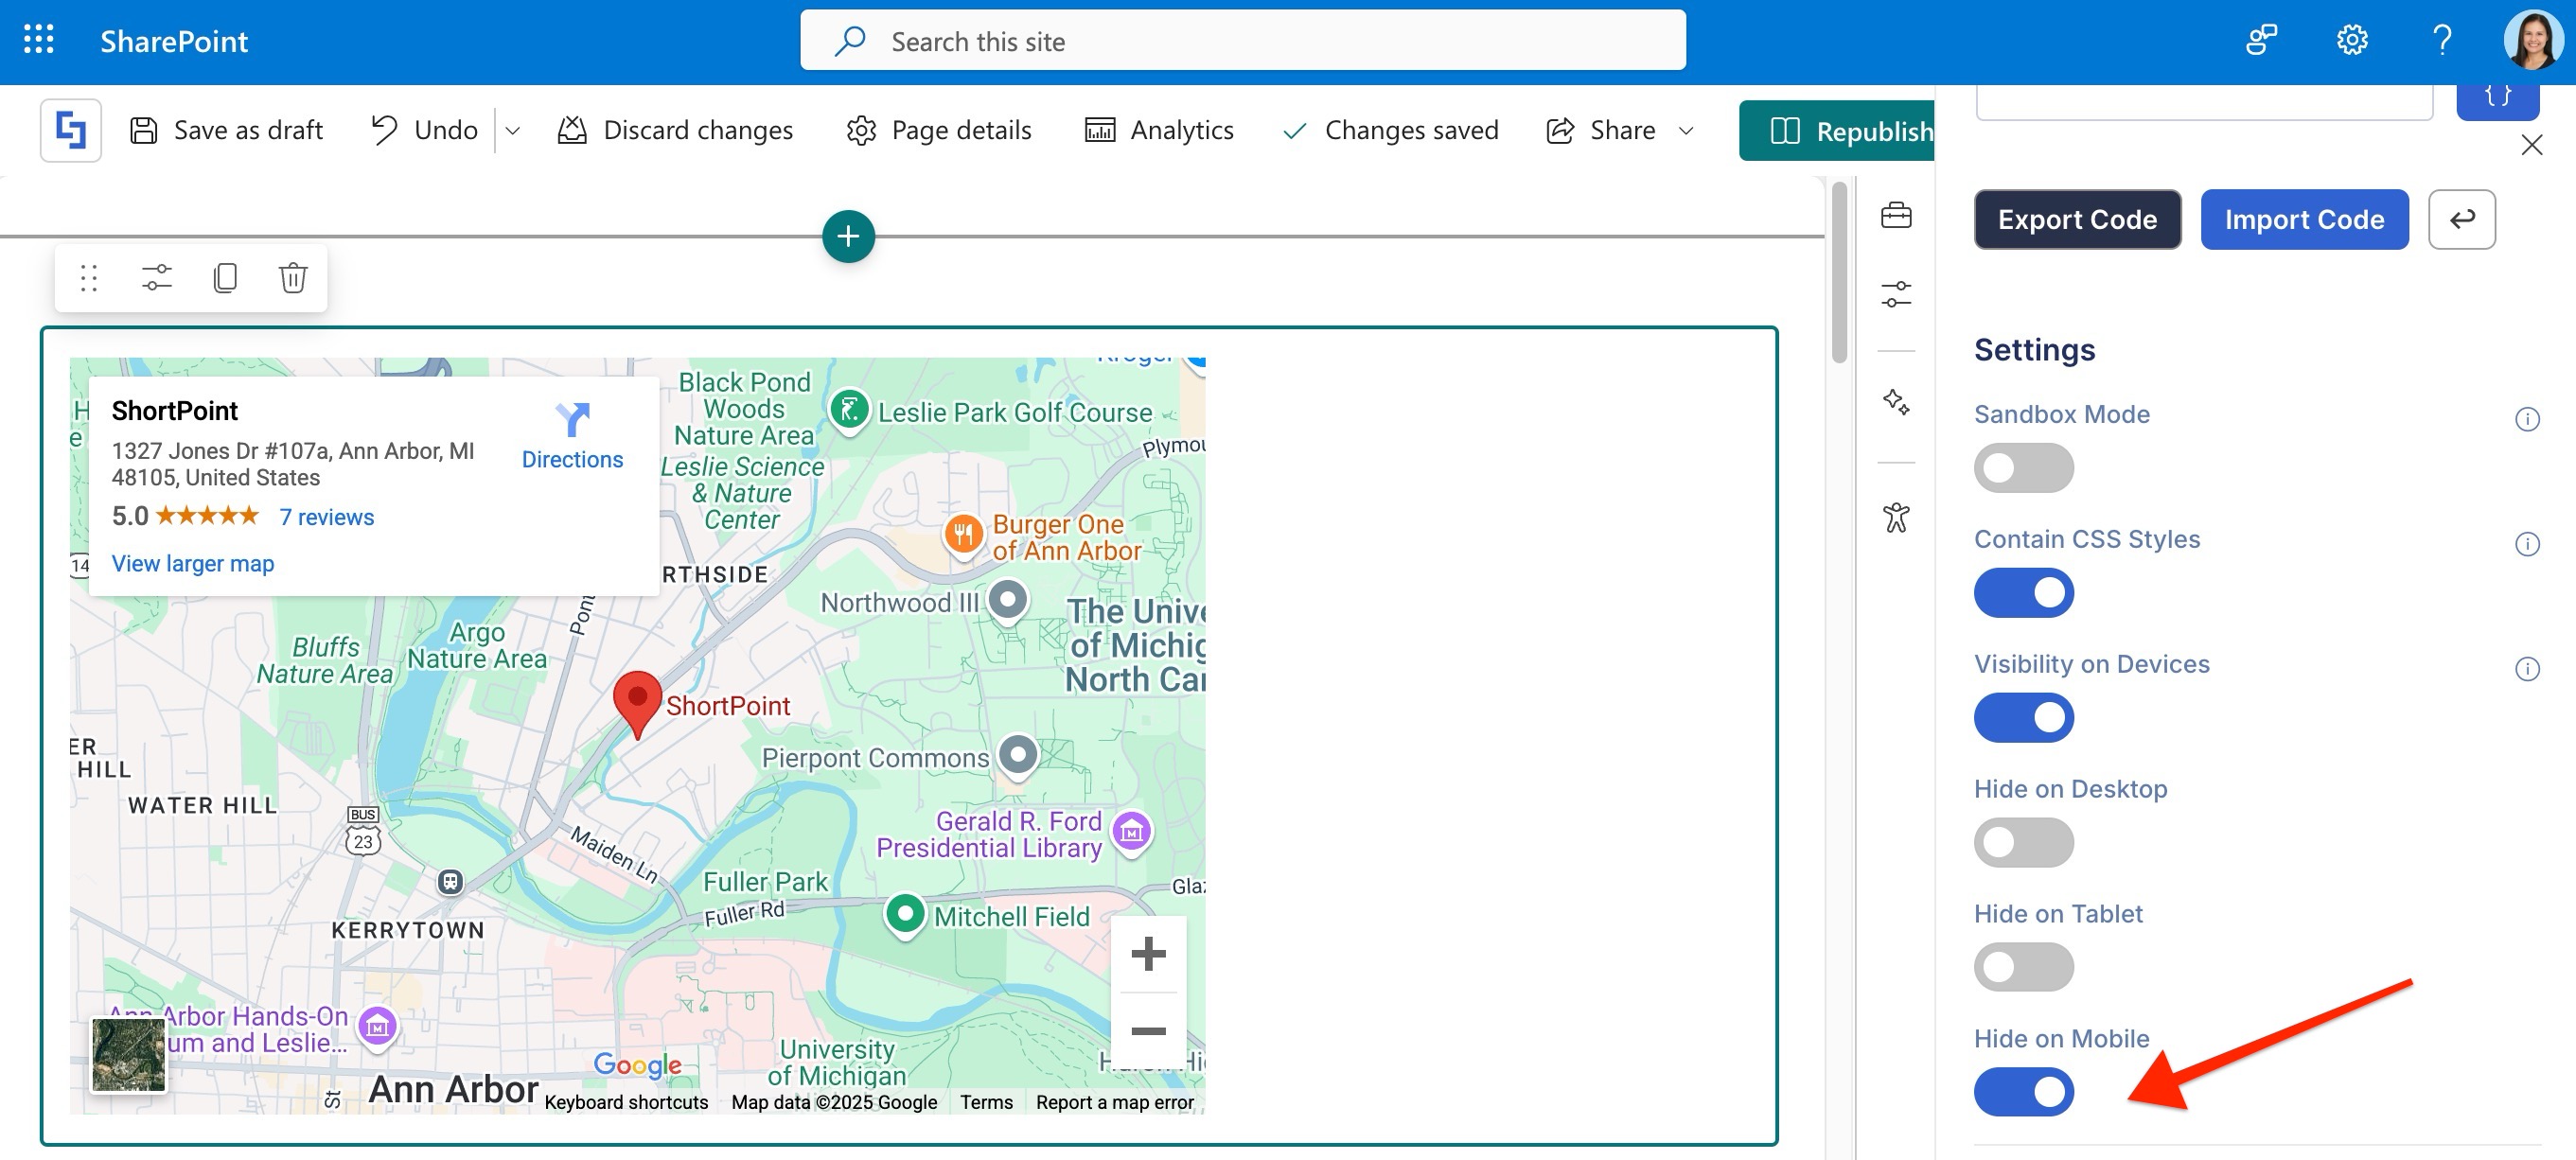
Task: Zoom in the map with plus
Action: (1148, 954)
